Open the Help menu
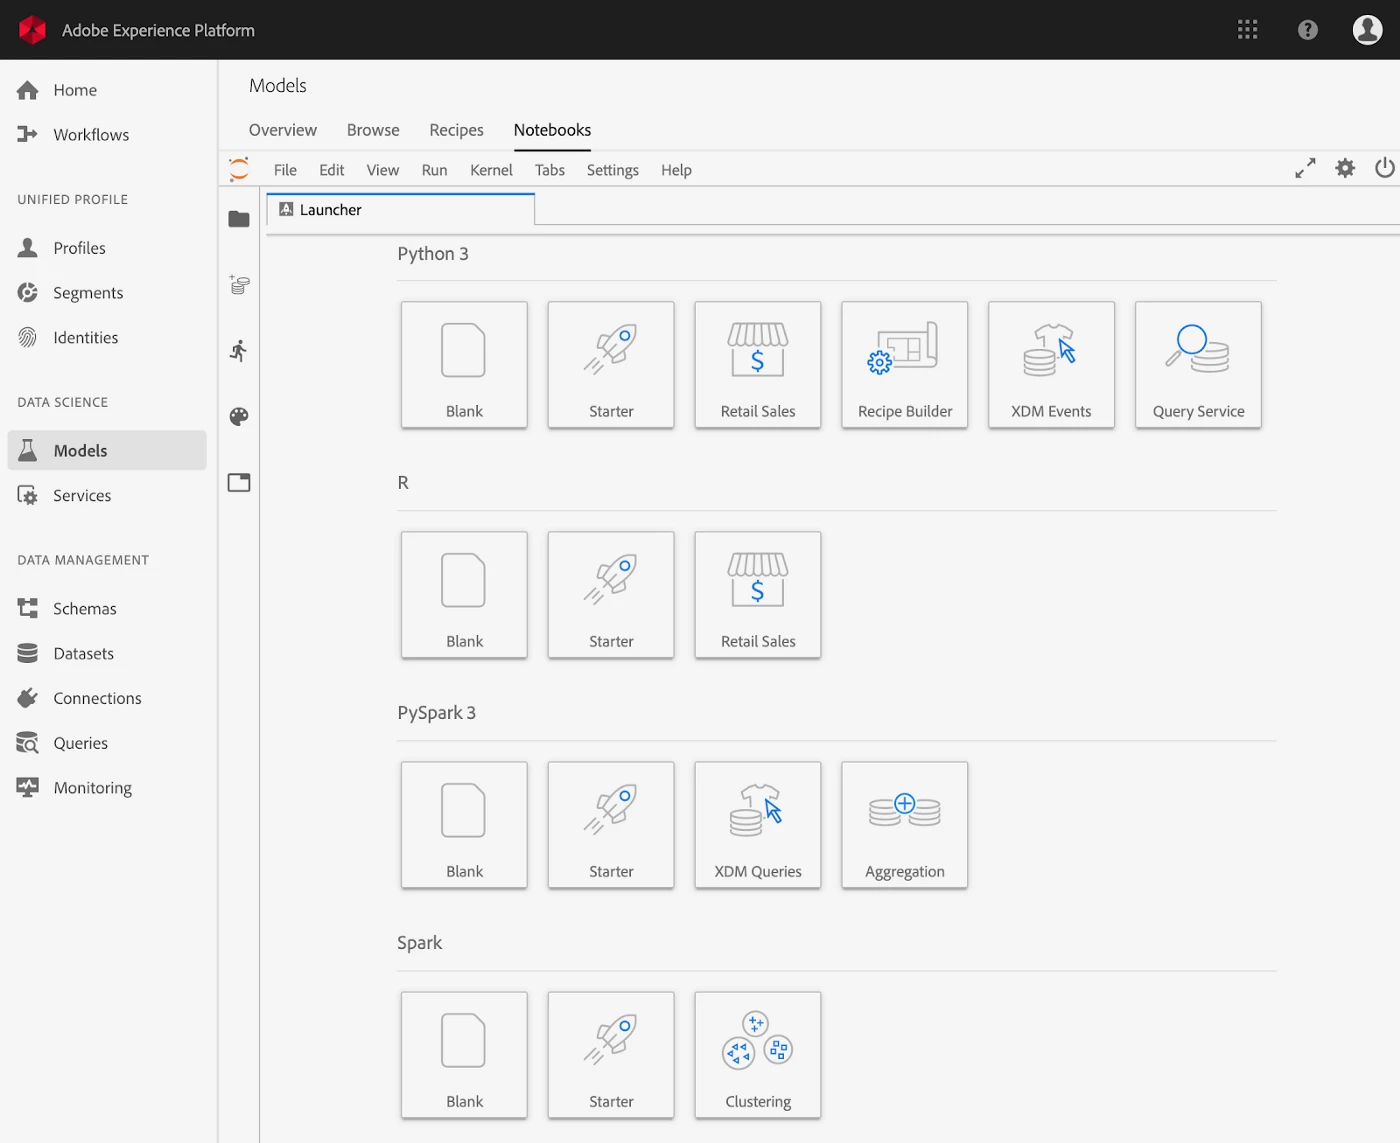This screenshot has height=1143, width=1400. tap(676, 170)
